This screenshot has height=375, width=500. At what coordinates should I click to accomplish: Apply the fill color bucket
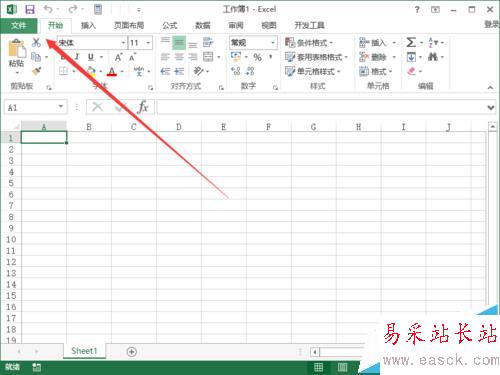(x=91, y=71)
